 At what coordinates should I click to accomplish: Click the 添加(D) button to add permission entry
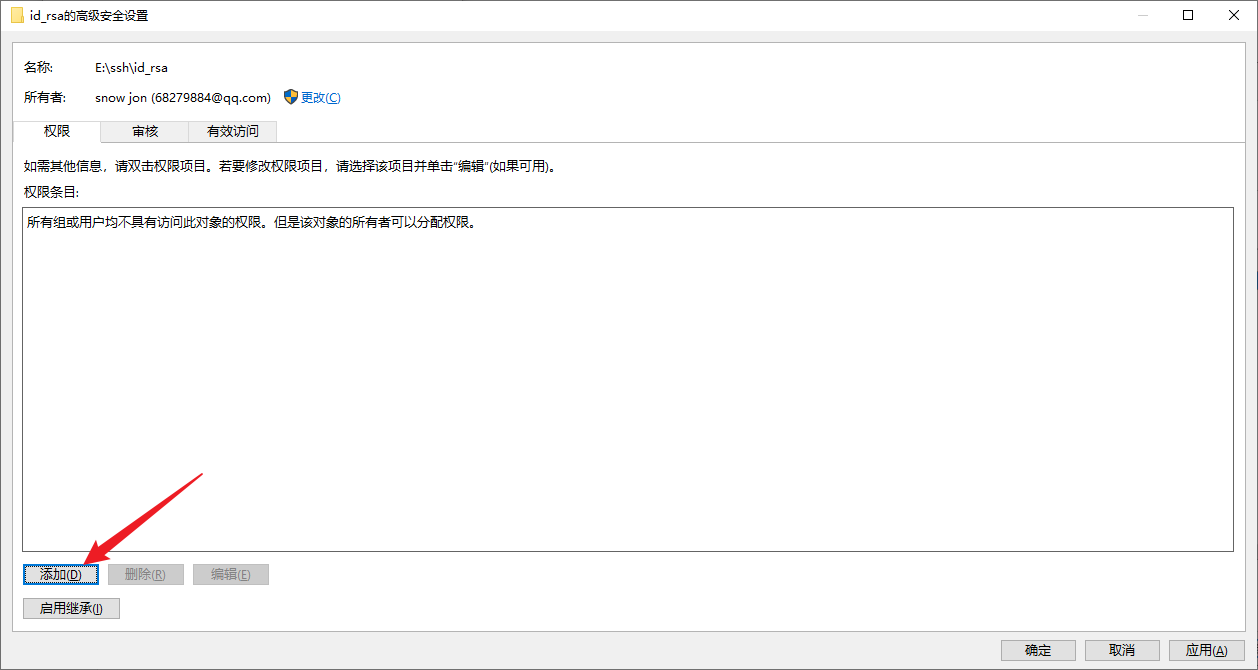pos(60,574)
